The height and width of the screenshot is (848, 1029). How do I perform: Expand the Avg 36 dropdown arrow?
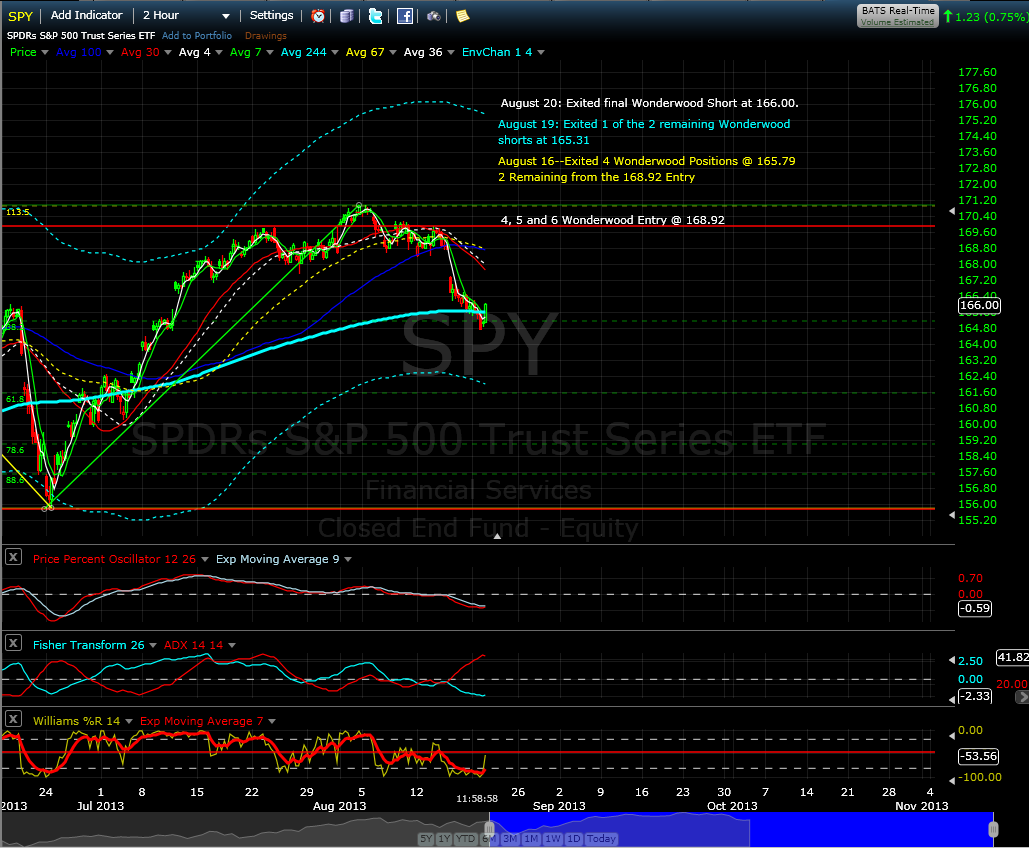coord(450,53)
